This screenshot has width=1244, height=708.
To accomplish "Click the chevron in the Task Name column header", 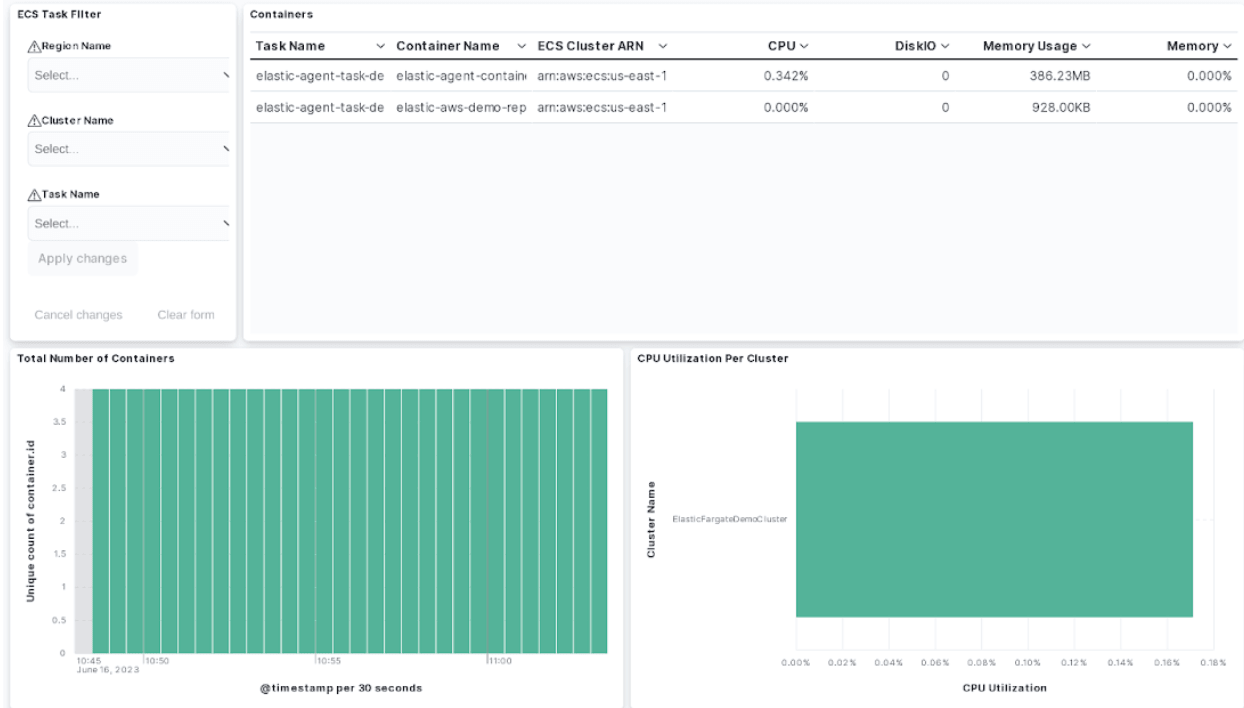I will (x=380, y=46).
